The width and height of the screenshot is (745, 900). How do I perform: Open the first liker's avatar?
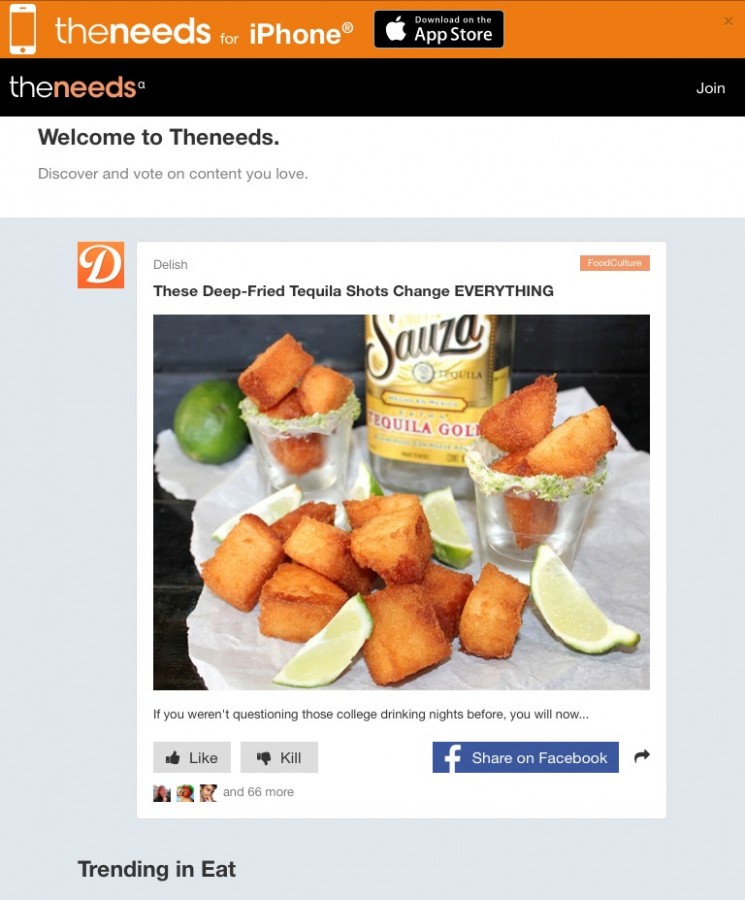[162, 793]
